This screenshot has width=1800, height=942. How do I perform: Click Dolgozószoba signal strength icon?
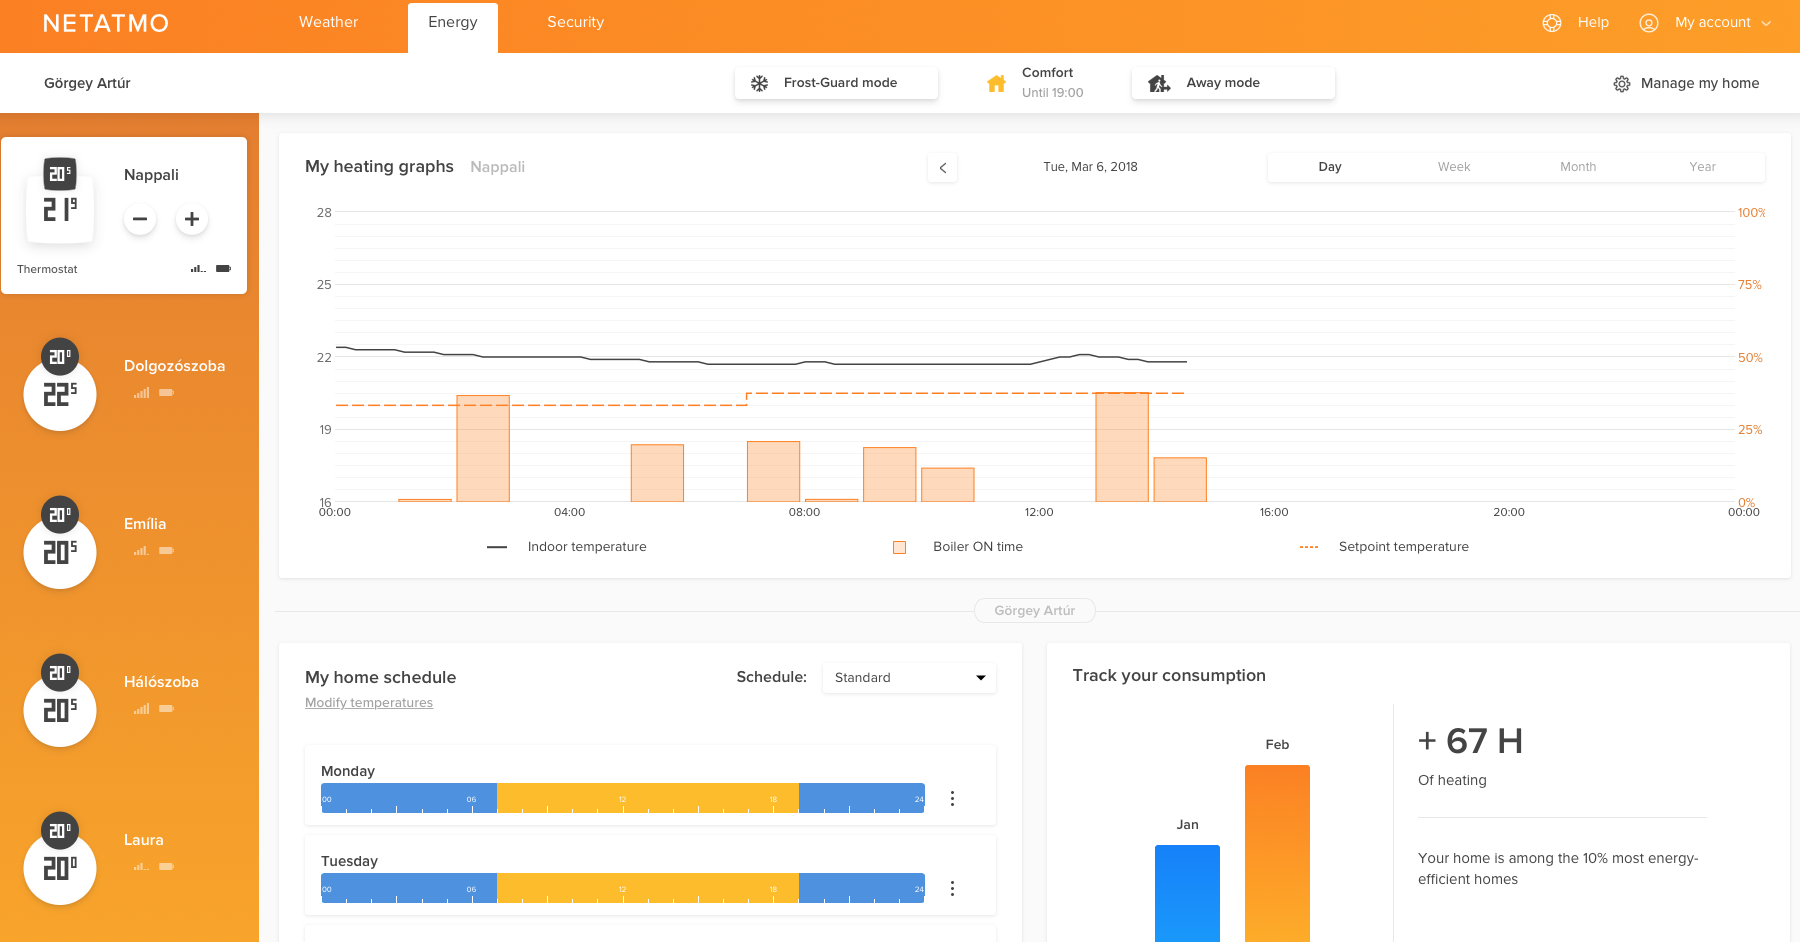coord(141,393)
